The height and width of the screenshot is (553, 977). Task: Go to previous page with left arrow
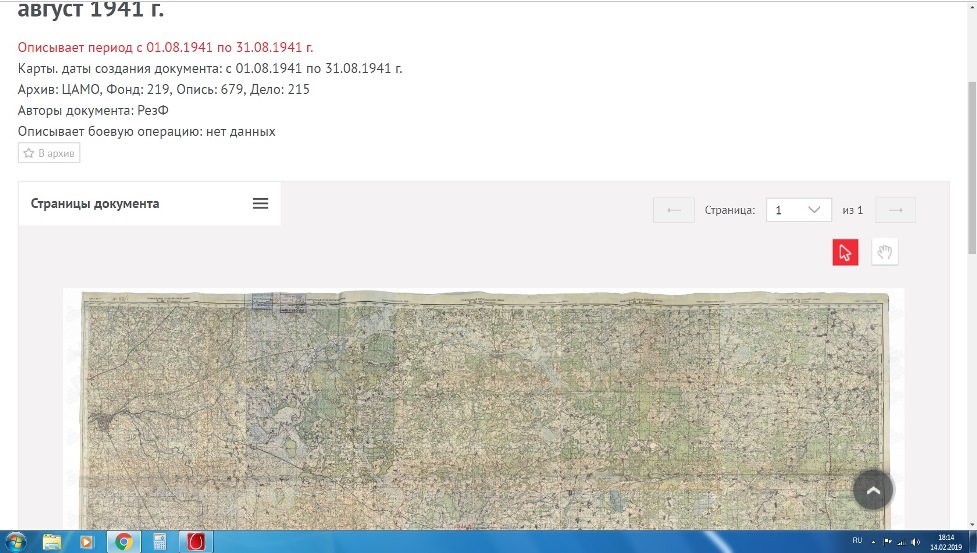coord(673,210)
